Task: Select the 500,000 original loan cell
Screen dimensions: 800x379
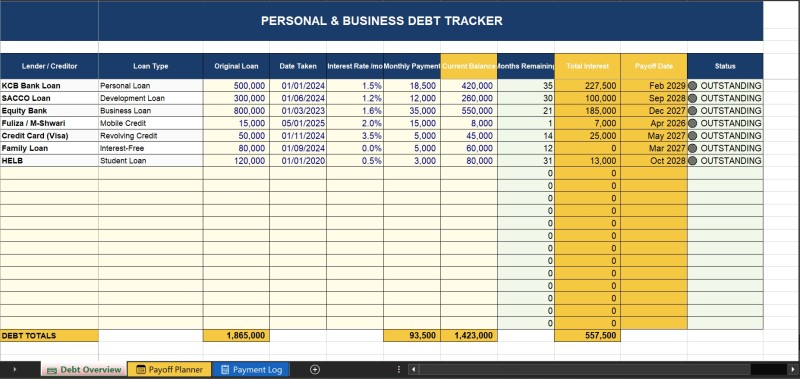Action: (236, 86)
